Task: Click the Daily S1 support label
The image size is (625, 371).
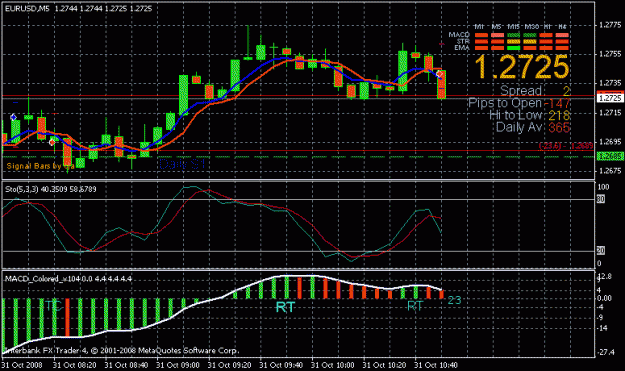Action: point(182,164)
